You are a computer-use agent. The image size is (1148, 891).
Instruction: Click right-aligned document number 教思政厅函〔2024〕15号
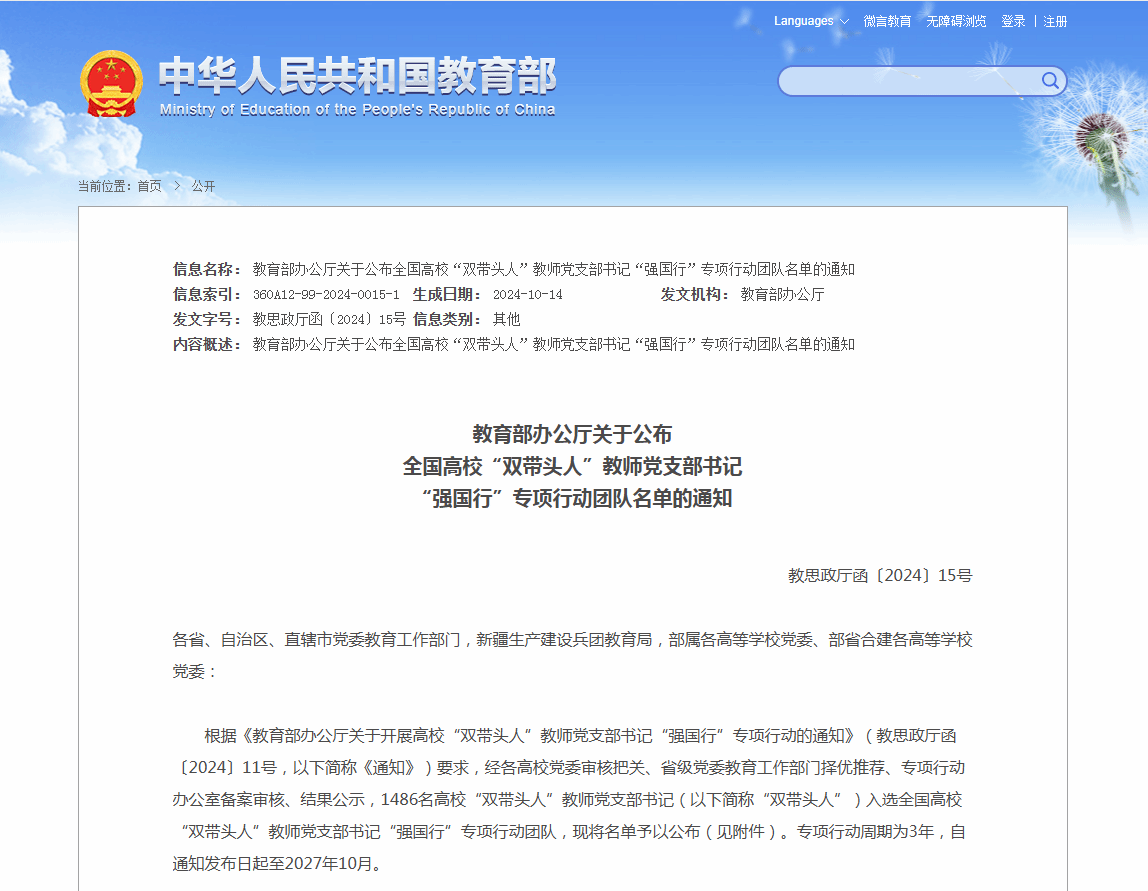click(x=880, y=575)
